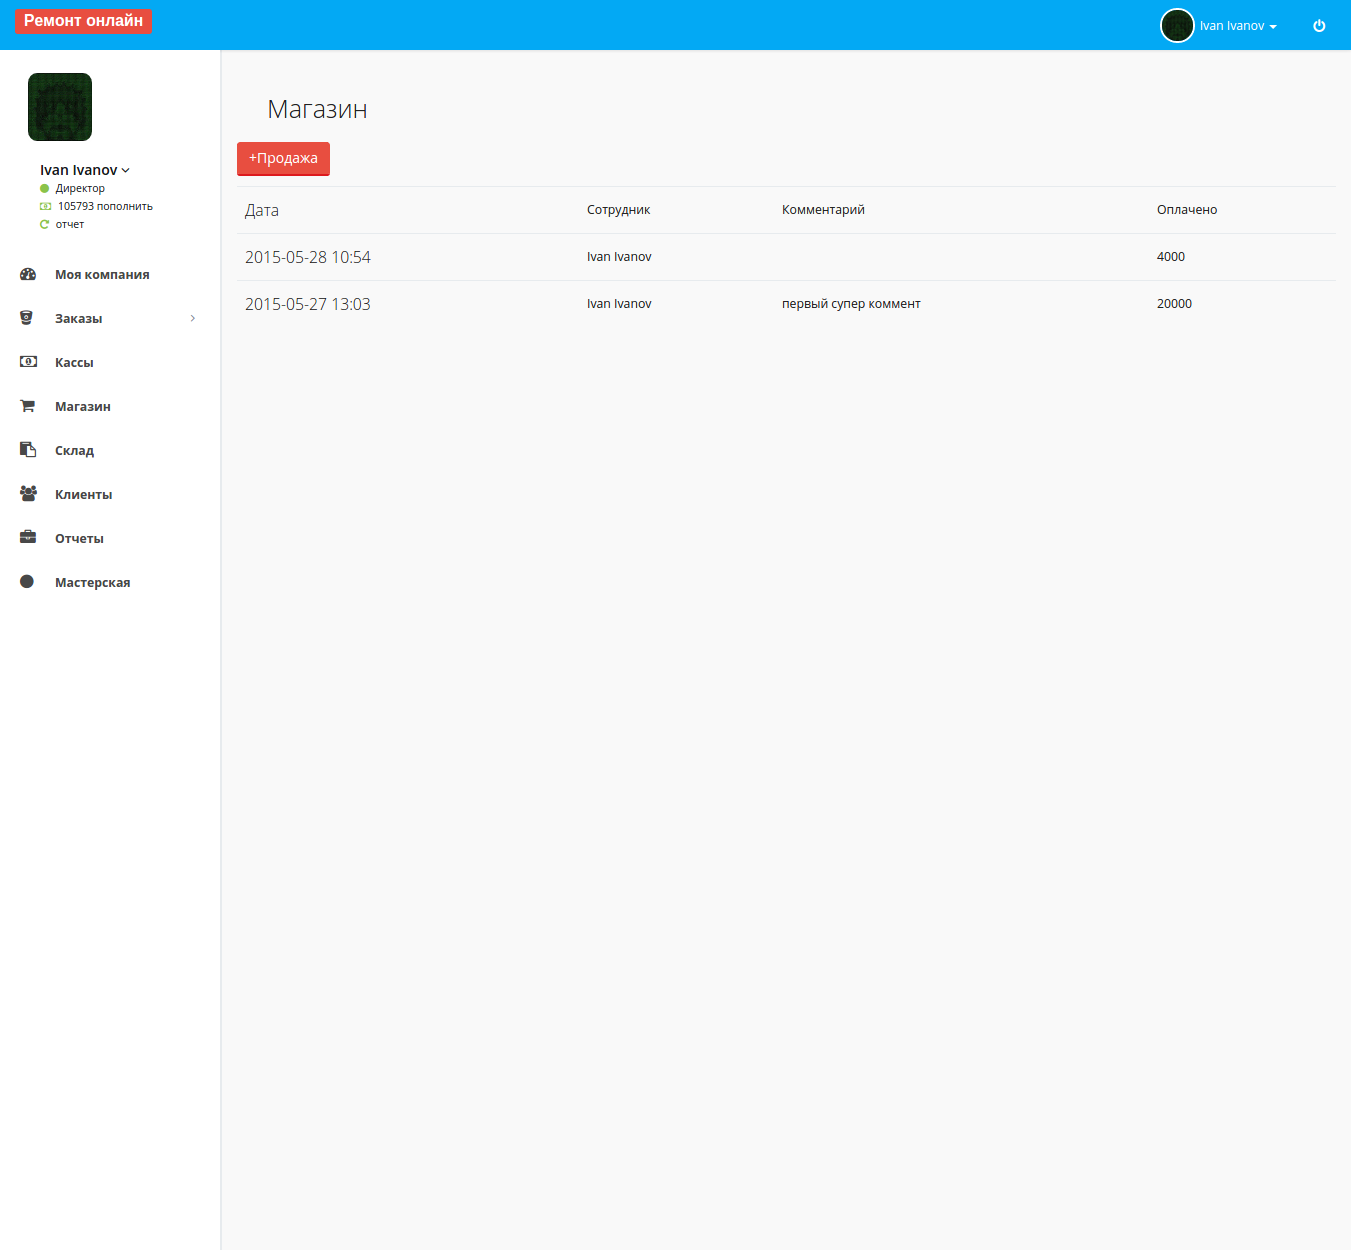Open Моя компания menu item
This screenshot has width=1351, height=1250.
[x=102, y=274]
